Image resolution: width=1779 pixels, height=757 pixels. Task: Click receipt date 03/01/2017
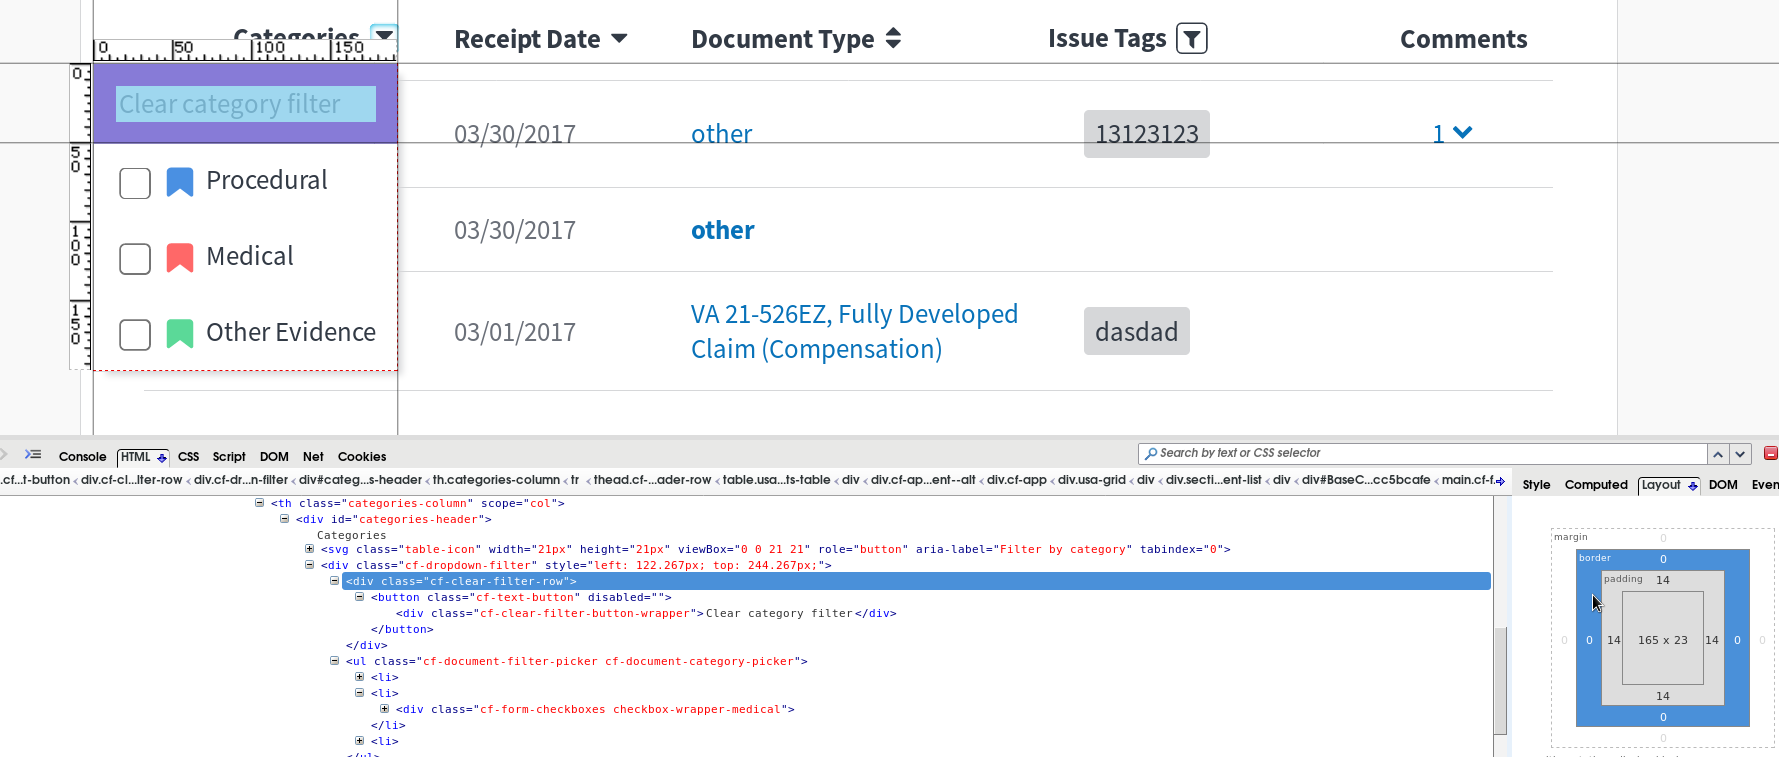pos(515,332)
